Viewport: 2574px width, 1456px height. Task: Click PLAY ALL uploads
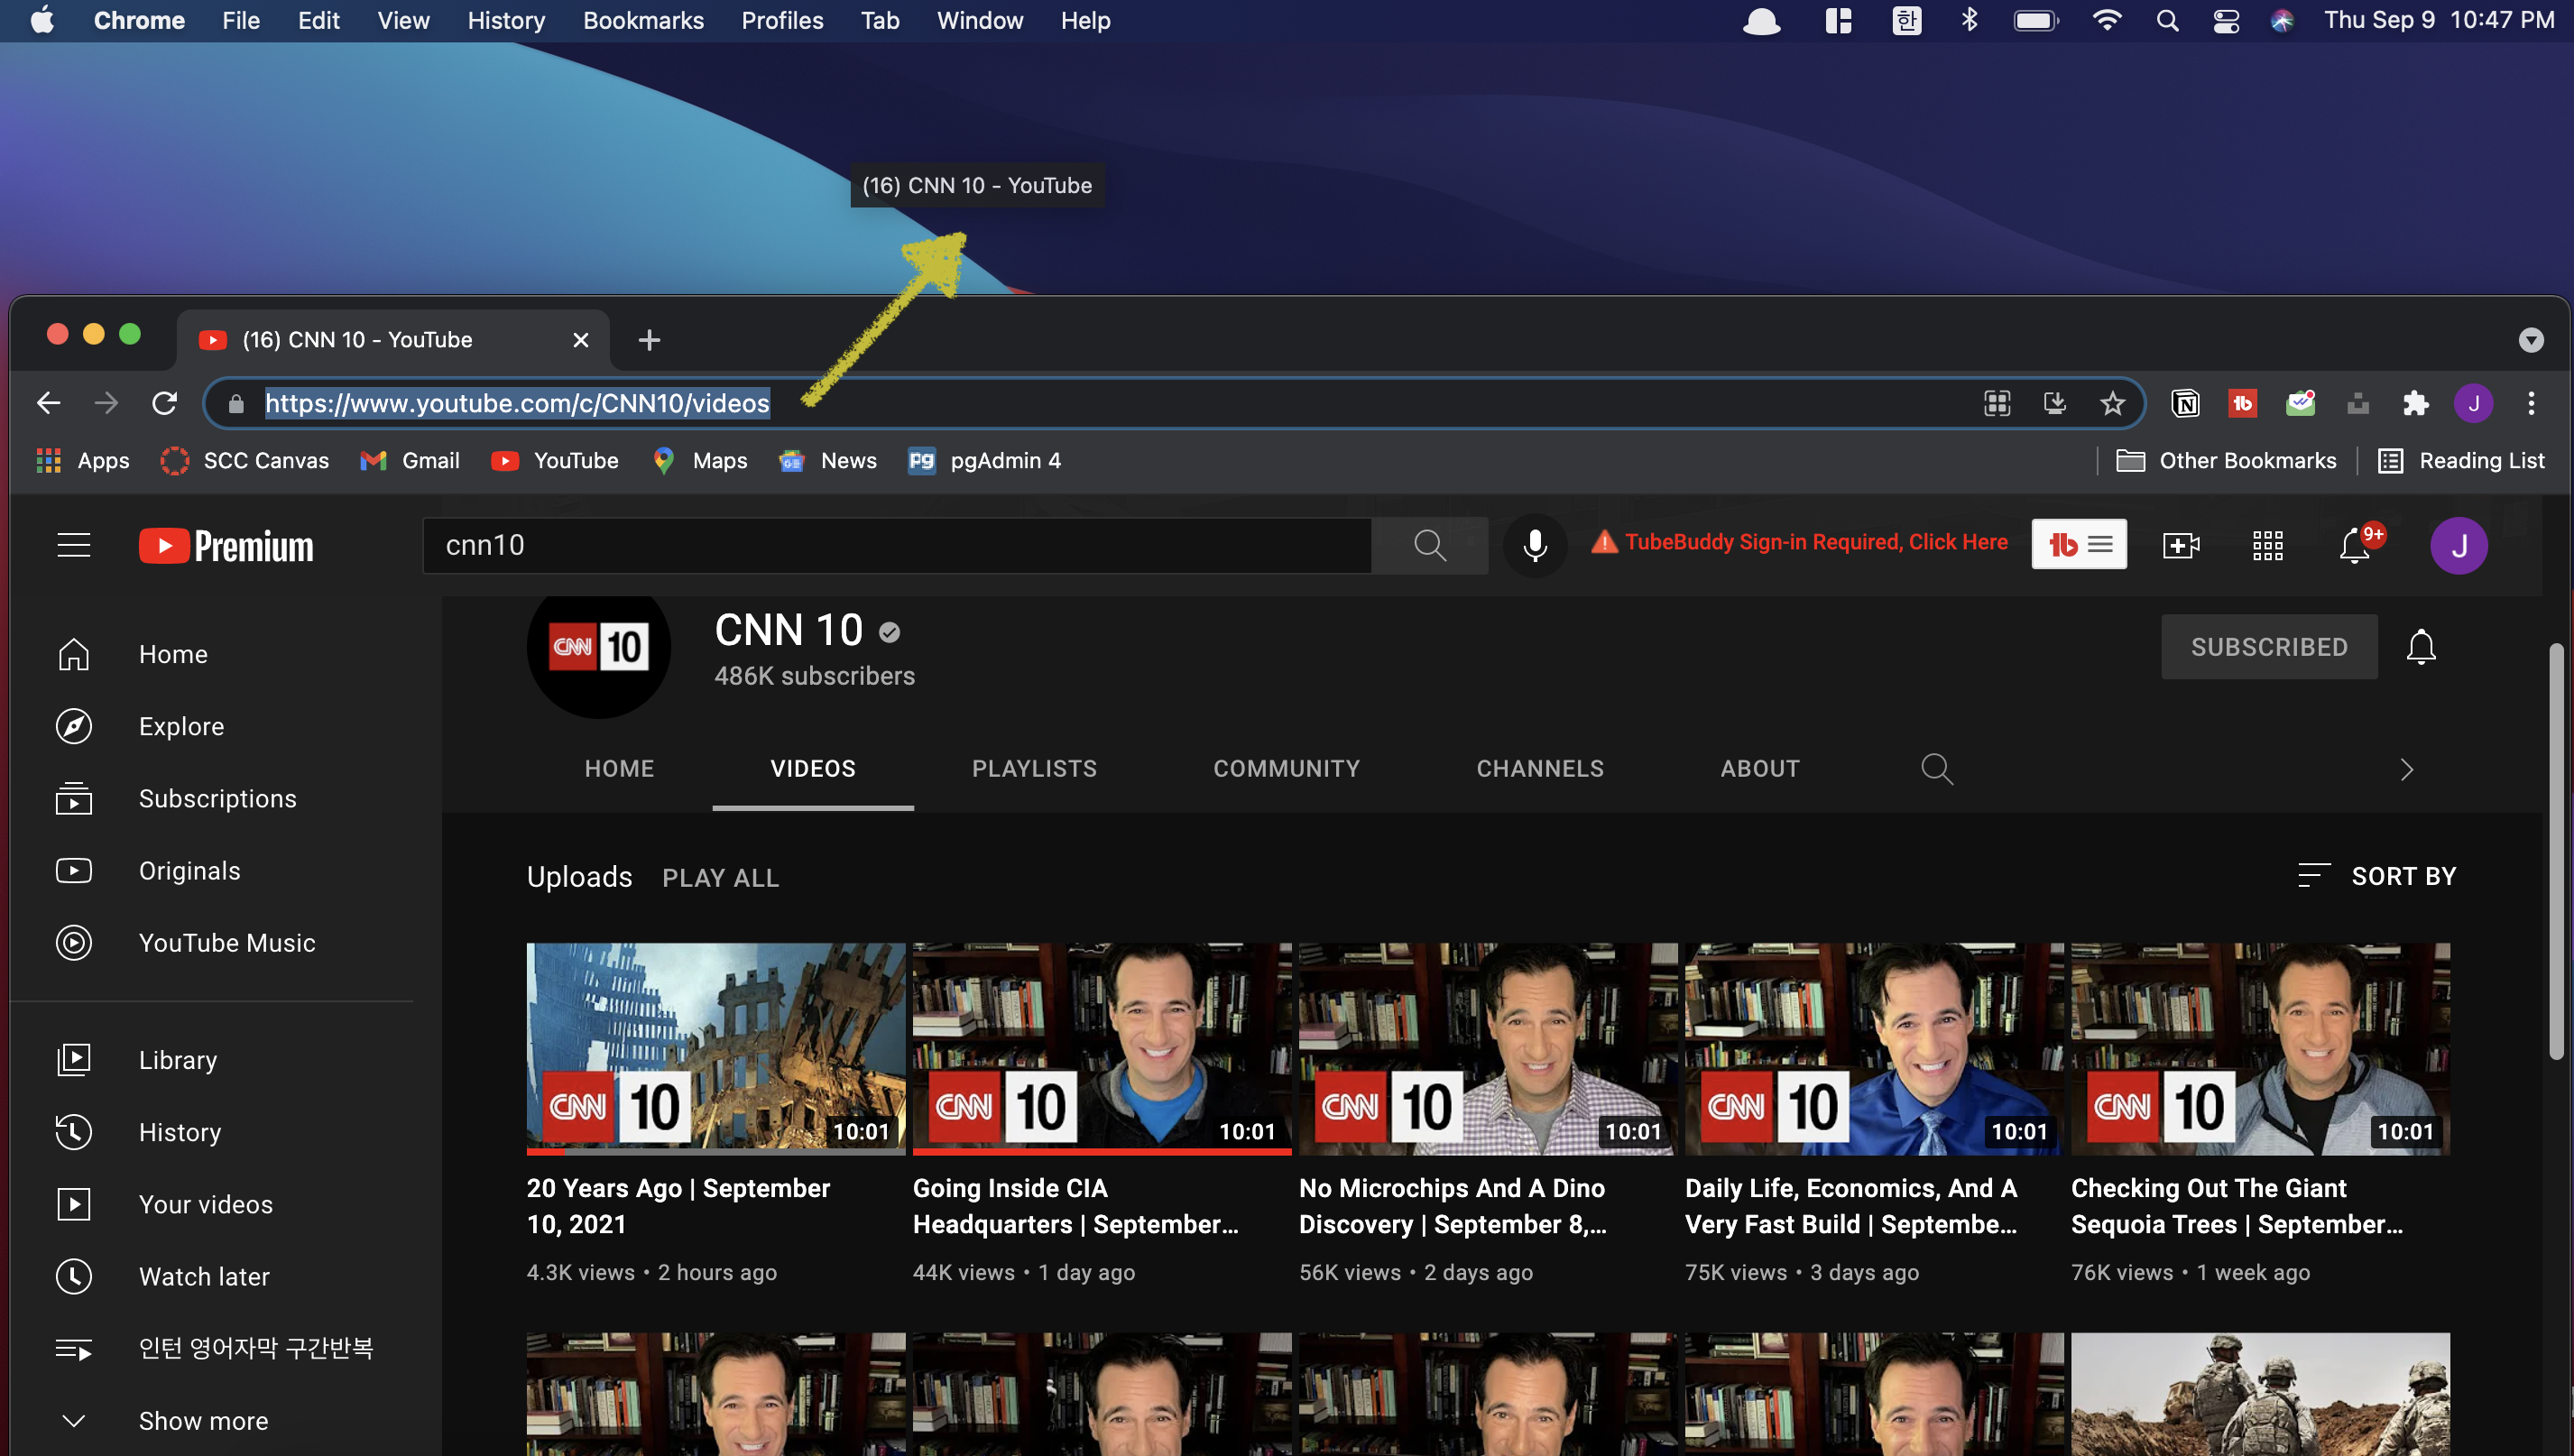(720, 877)
